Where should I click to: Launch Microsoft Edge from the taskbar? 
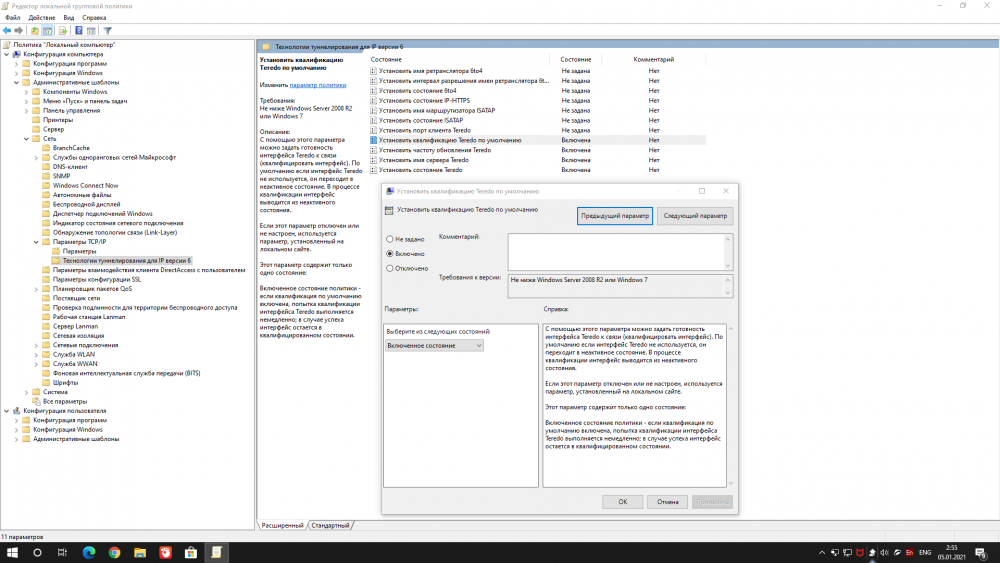tap(89, 553)
